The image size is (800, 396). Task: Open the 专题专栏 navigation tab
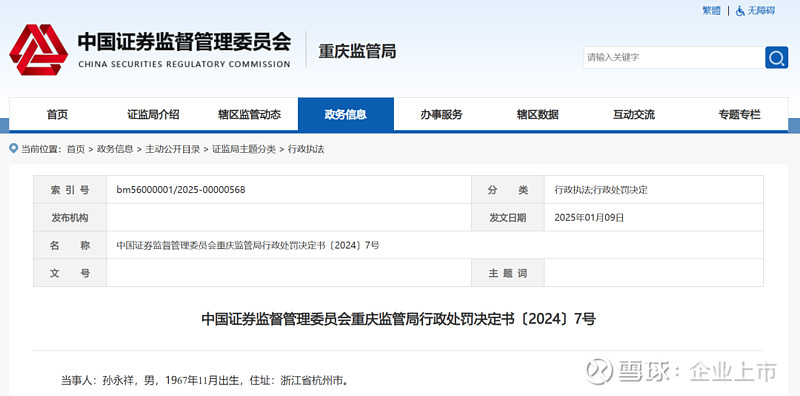click(739, 114)
